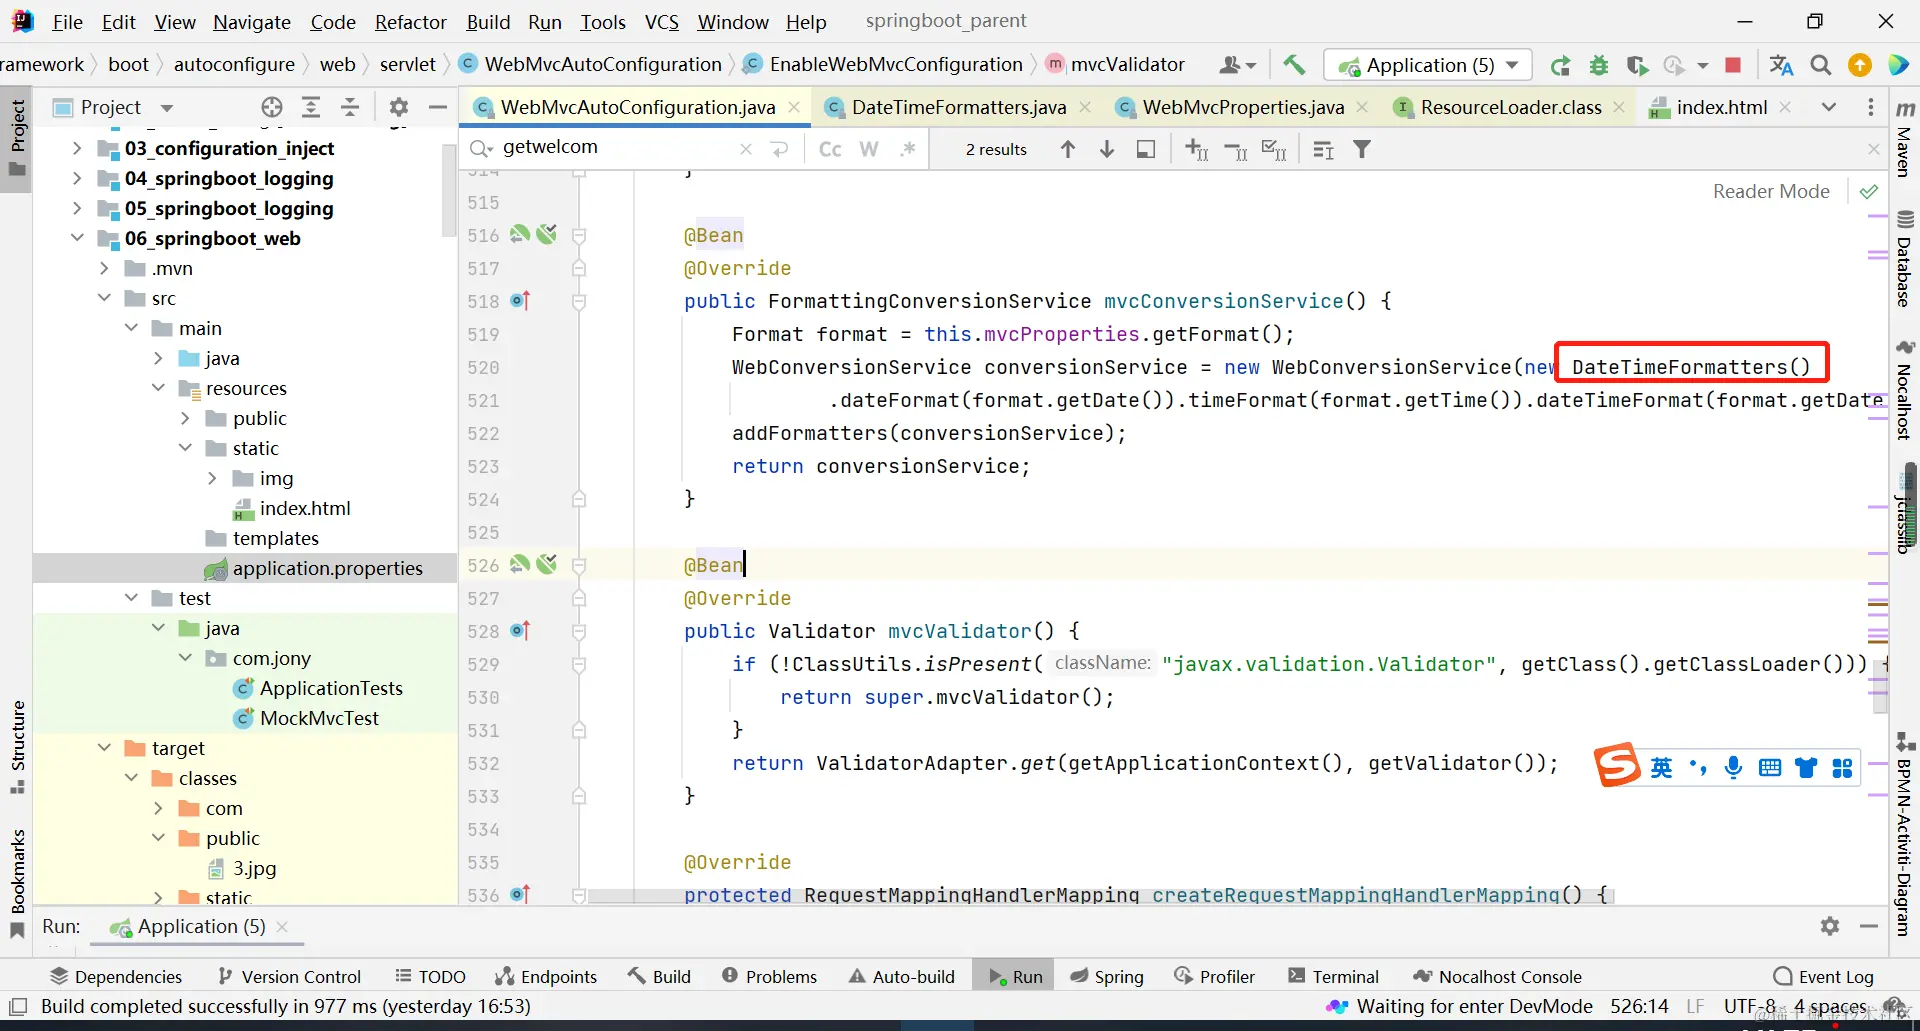The image size is (1920, 1031).
Task: Click the filter search results funnel icon
Action: tap(1362, 149)
